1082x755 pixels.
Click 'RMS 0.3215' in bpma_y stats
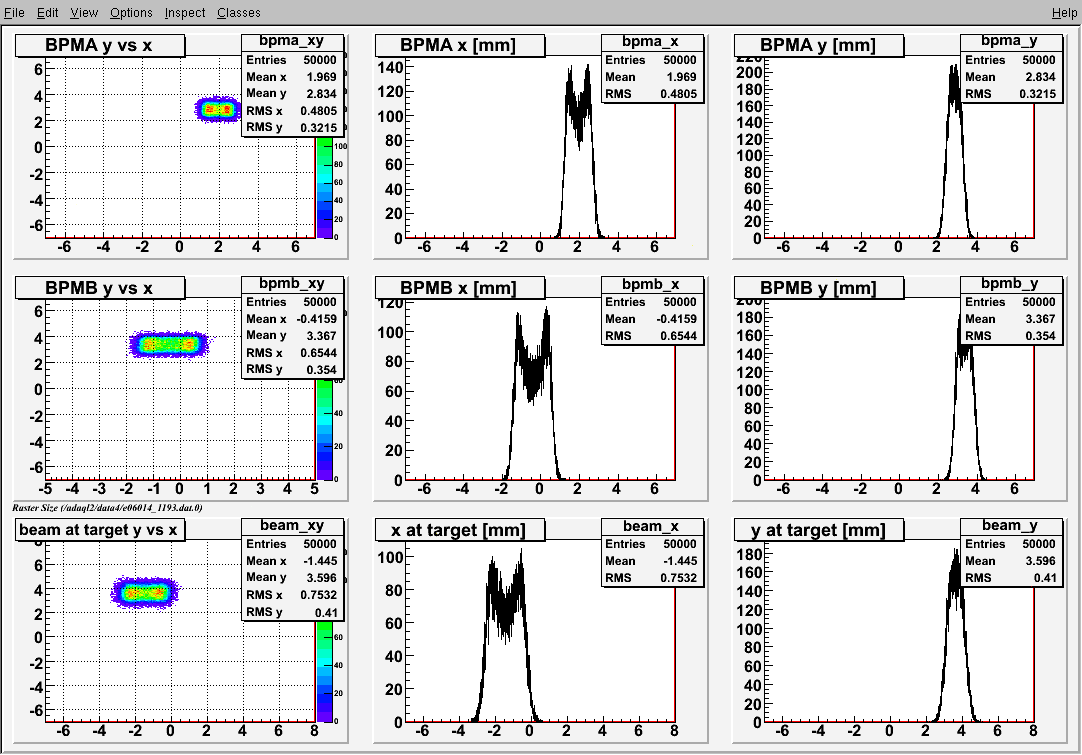point(1010,94)
